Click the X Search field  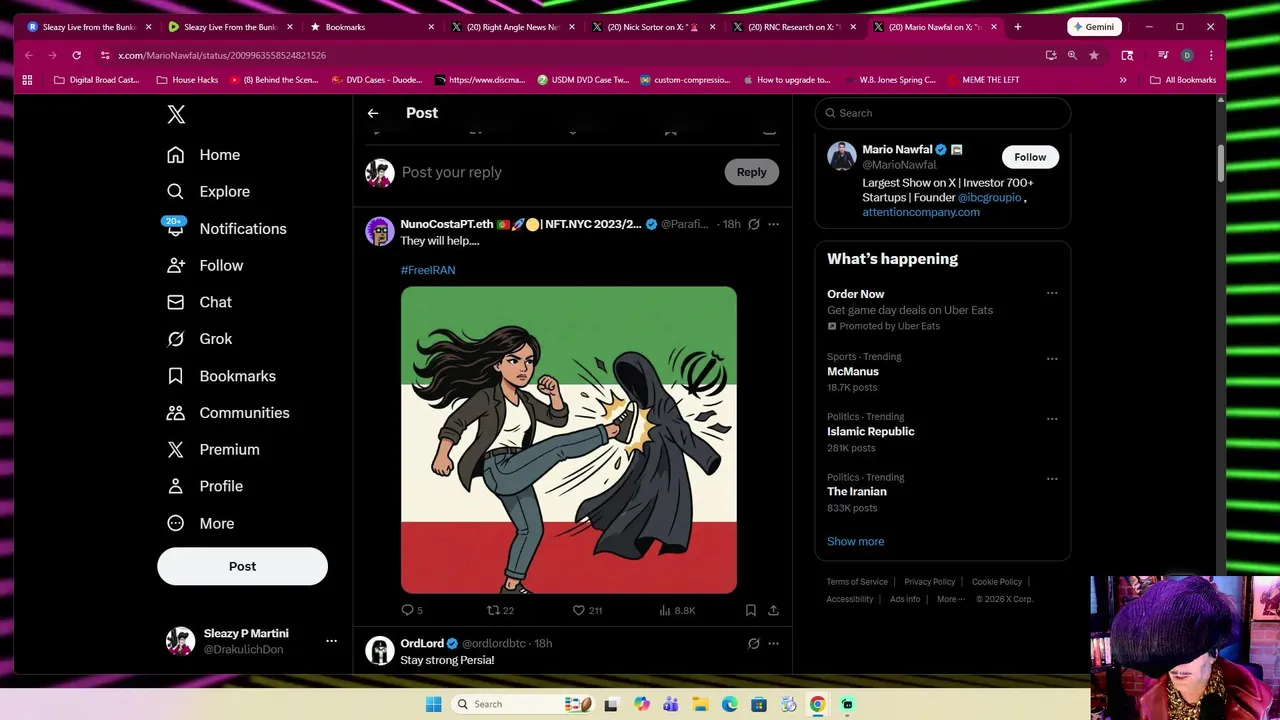click(x=942, y=113)
